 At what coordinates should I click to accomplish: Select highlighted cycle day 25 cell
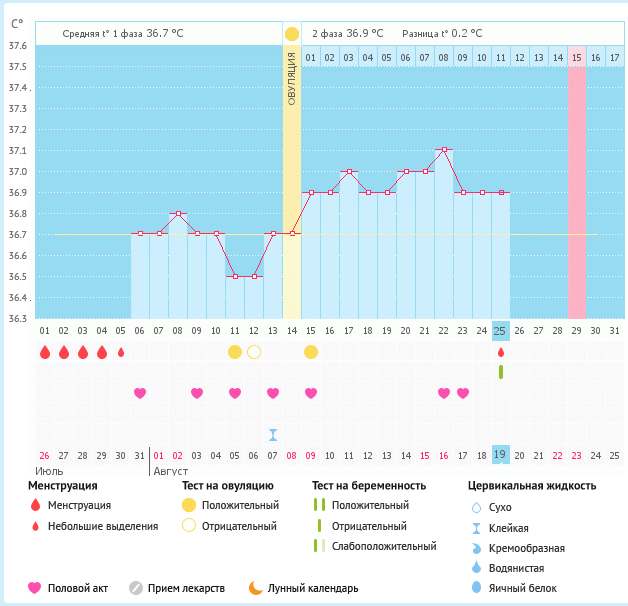tap(501, 330)
